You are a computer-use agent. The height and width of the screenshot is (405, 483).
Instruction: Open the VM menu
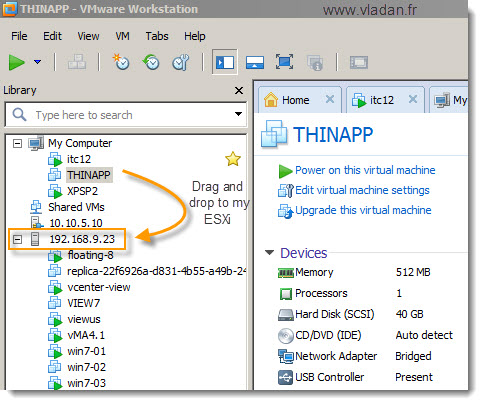click(x=122, y=36)
